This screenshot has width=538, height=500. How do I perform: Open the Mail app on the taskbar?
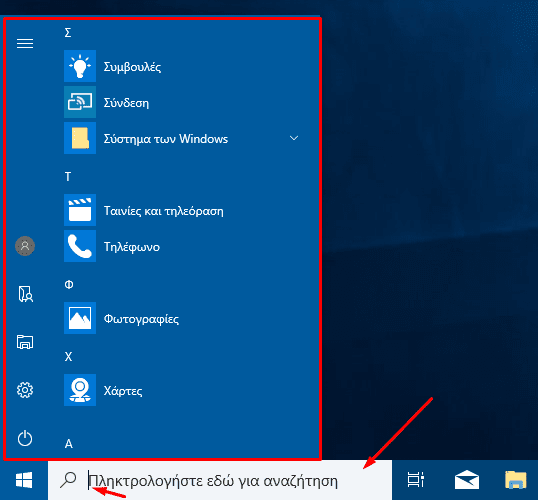coord(467,480)
